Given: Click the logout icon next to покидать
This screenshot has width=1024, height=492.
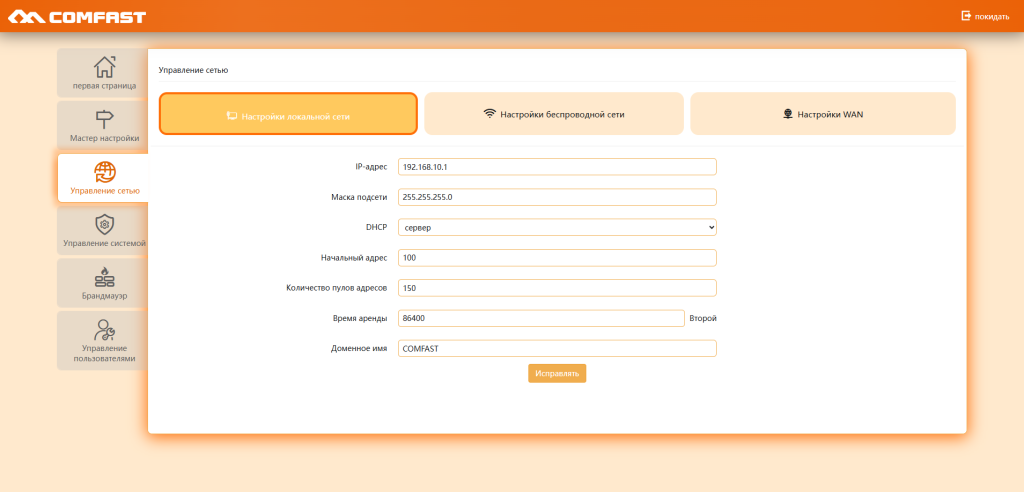Looking at the screenshot, I should tap(966, 16).
